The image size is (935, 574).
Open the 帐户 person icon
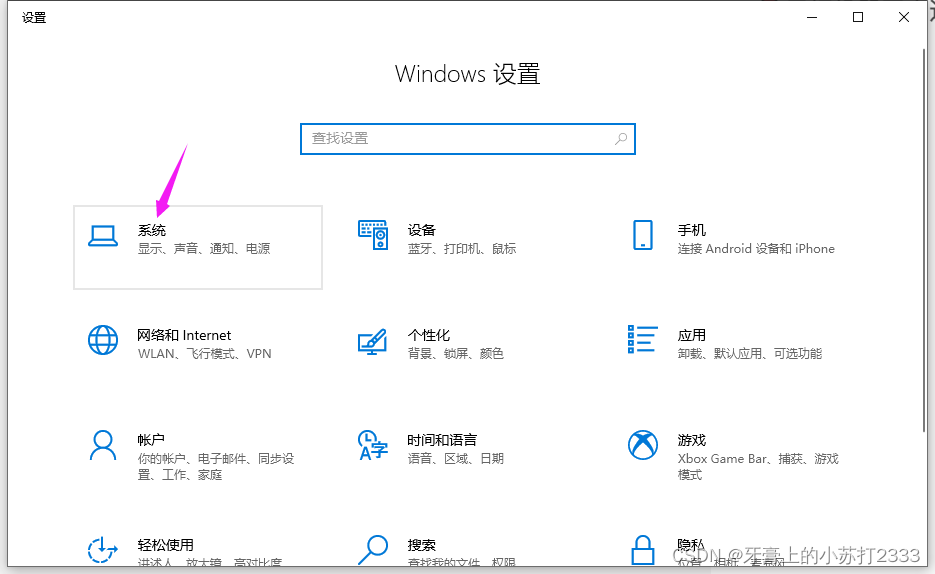pyautogui.click(x=103, y=445)
